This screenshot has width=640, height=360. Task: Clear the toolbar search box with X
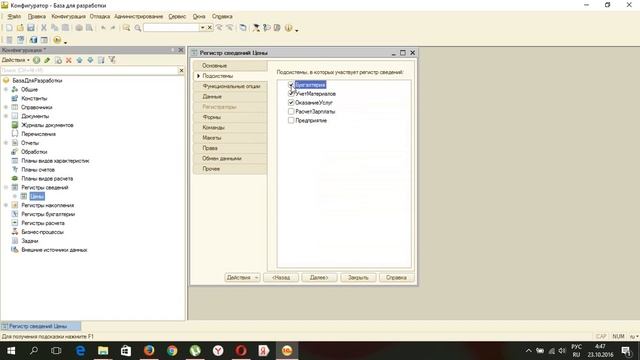209,28
